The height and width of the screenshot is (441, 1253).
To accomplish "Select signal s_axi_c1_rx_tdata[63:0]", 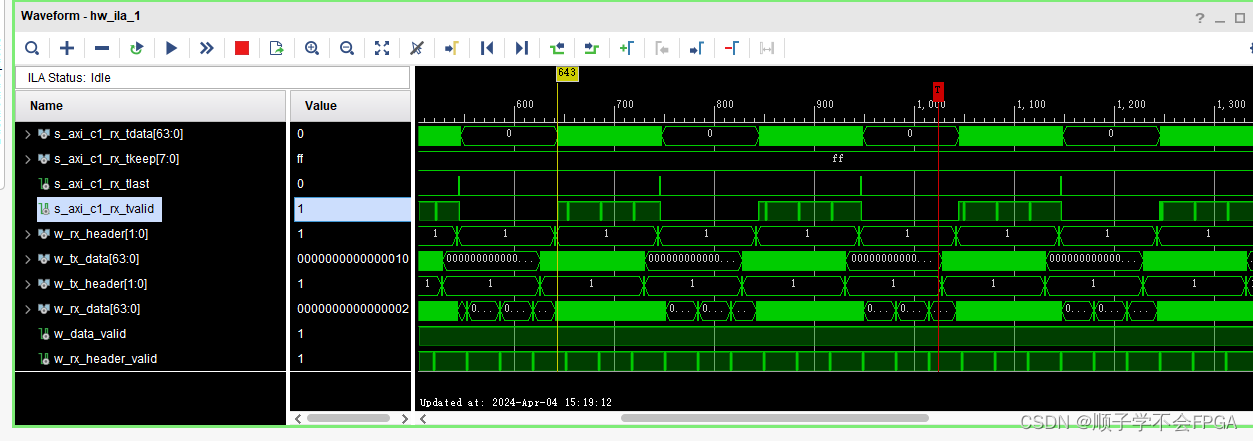I will (x=118, y=133).
